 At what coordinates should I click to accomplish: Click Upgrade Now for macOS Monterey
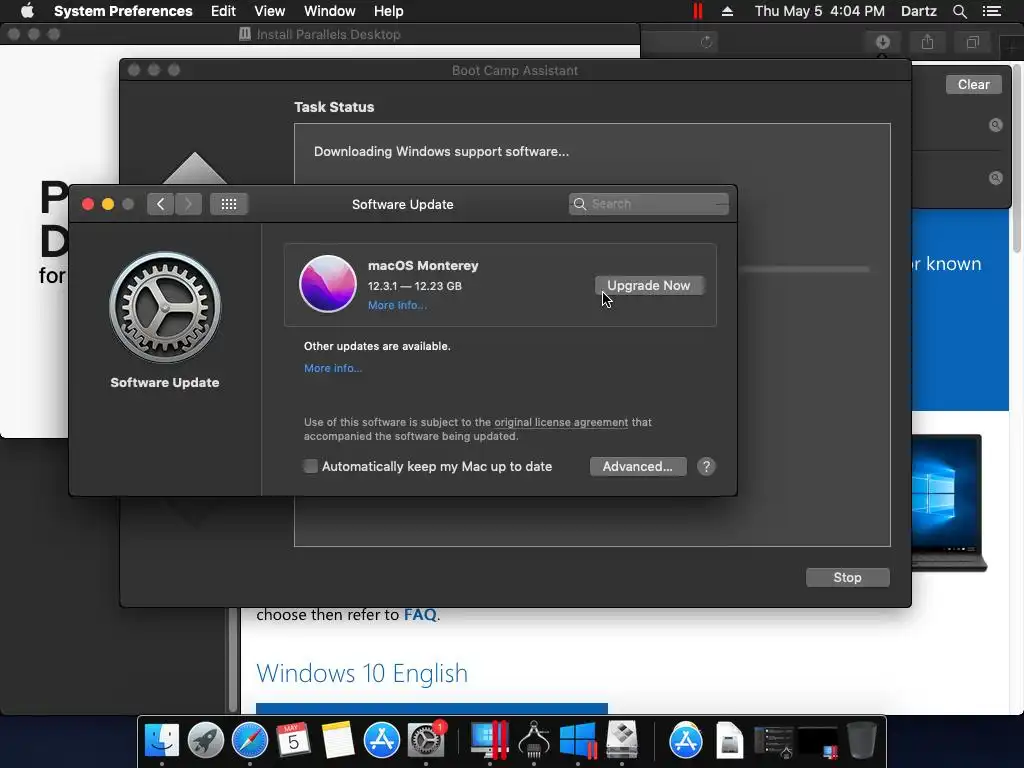pyautogui.click(x=648, y=285)
